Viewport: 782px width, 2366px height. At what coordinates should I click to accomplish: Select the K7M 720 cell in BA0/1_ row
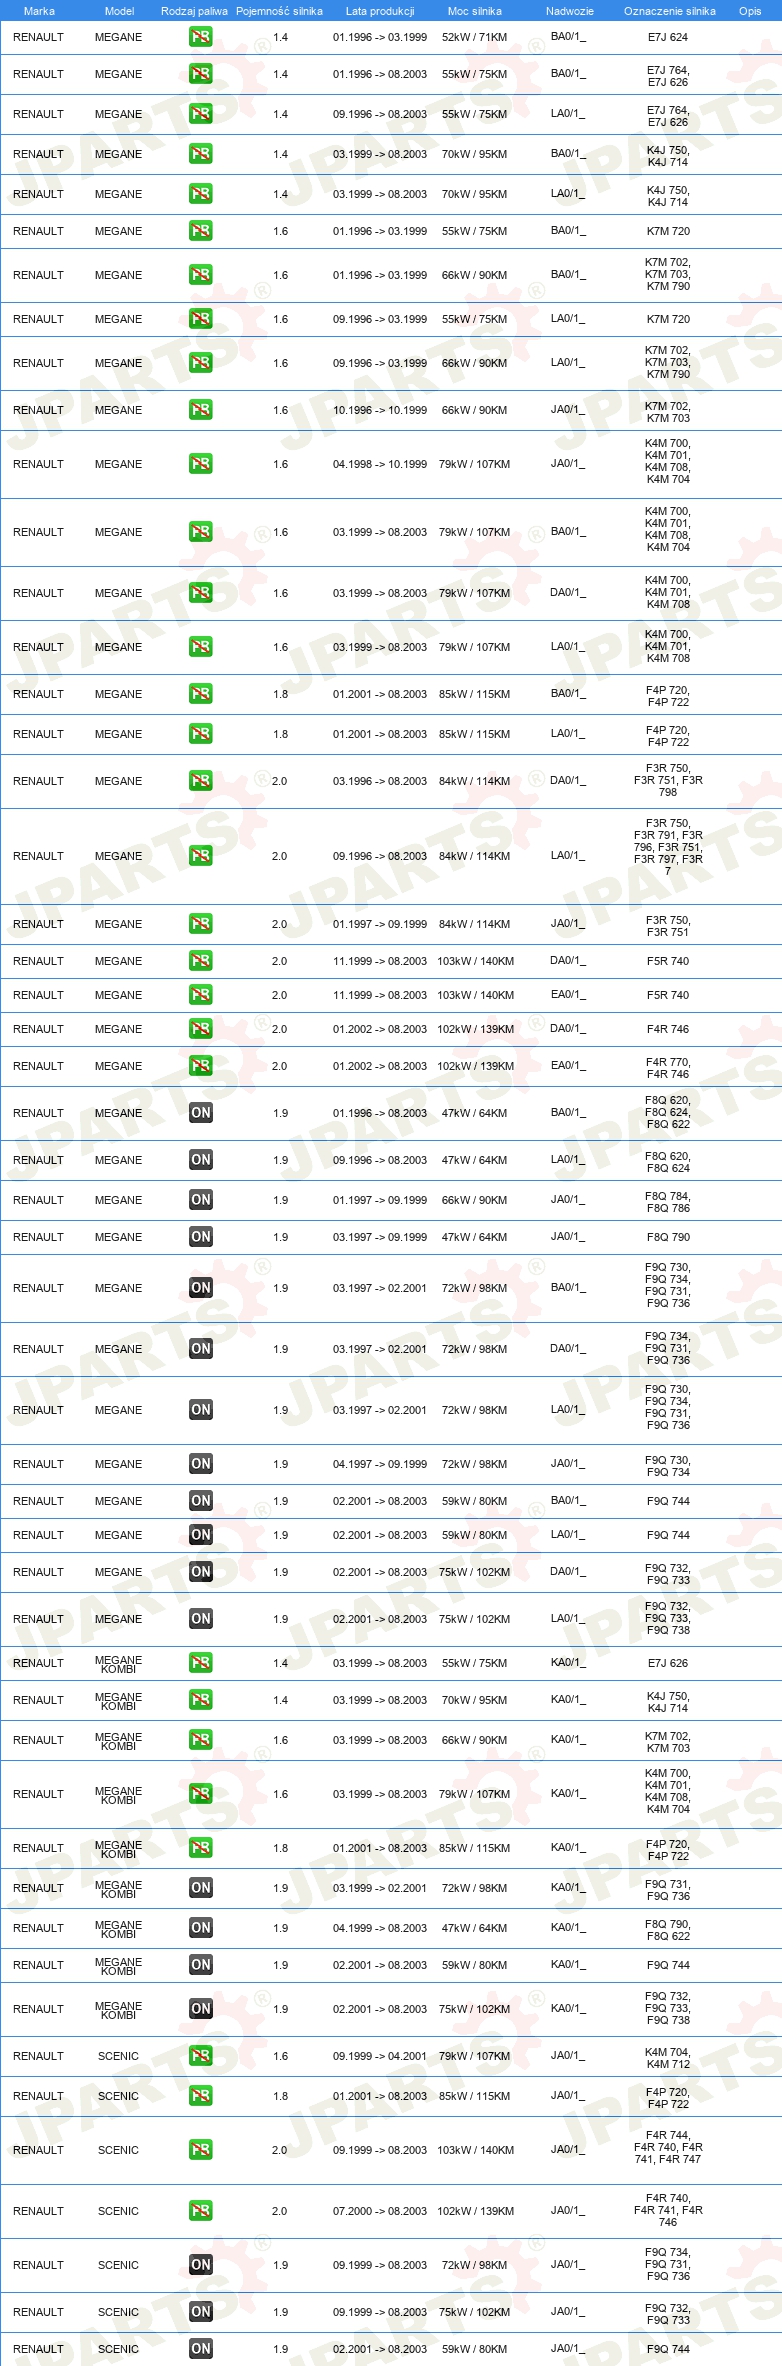point(668,231)
